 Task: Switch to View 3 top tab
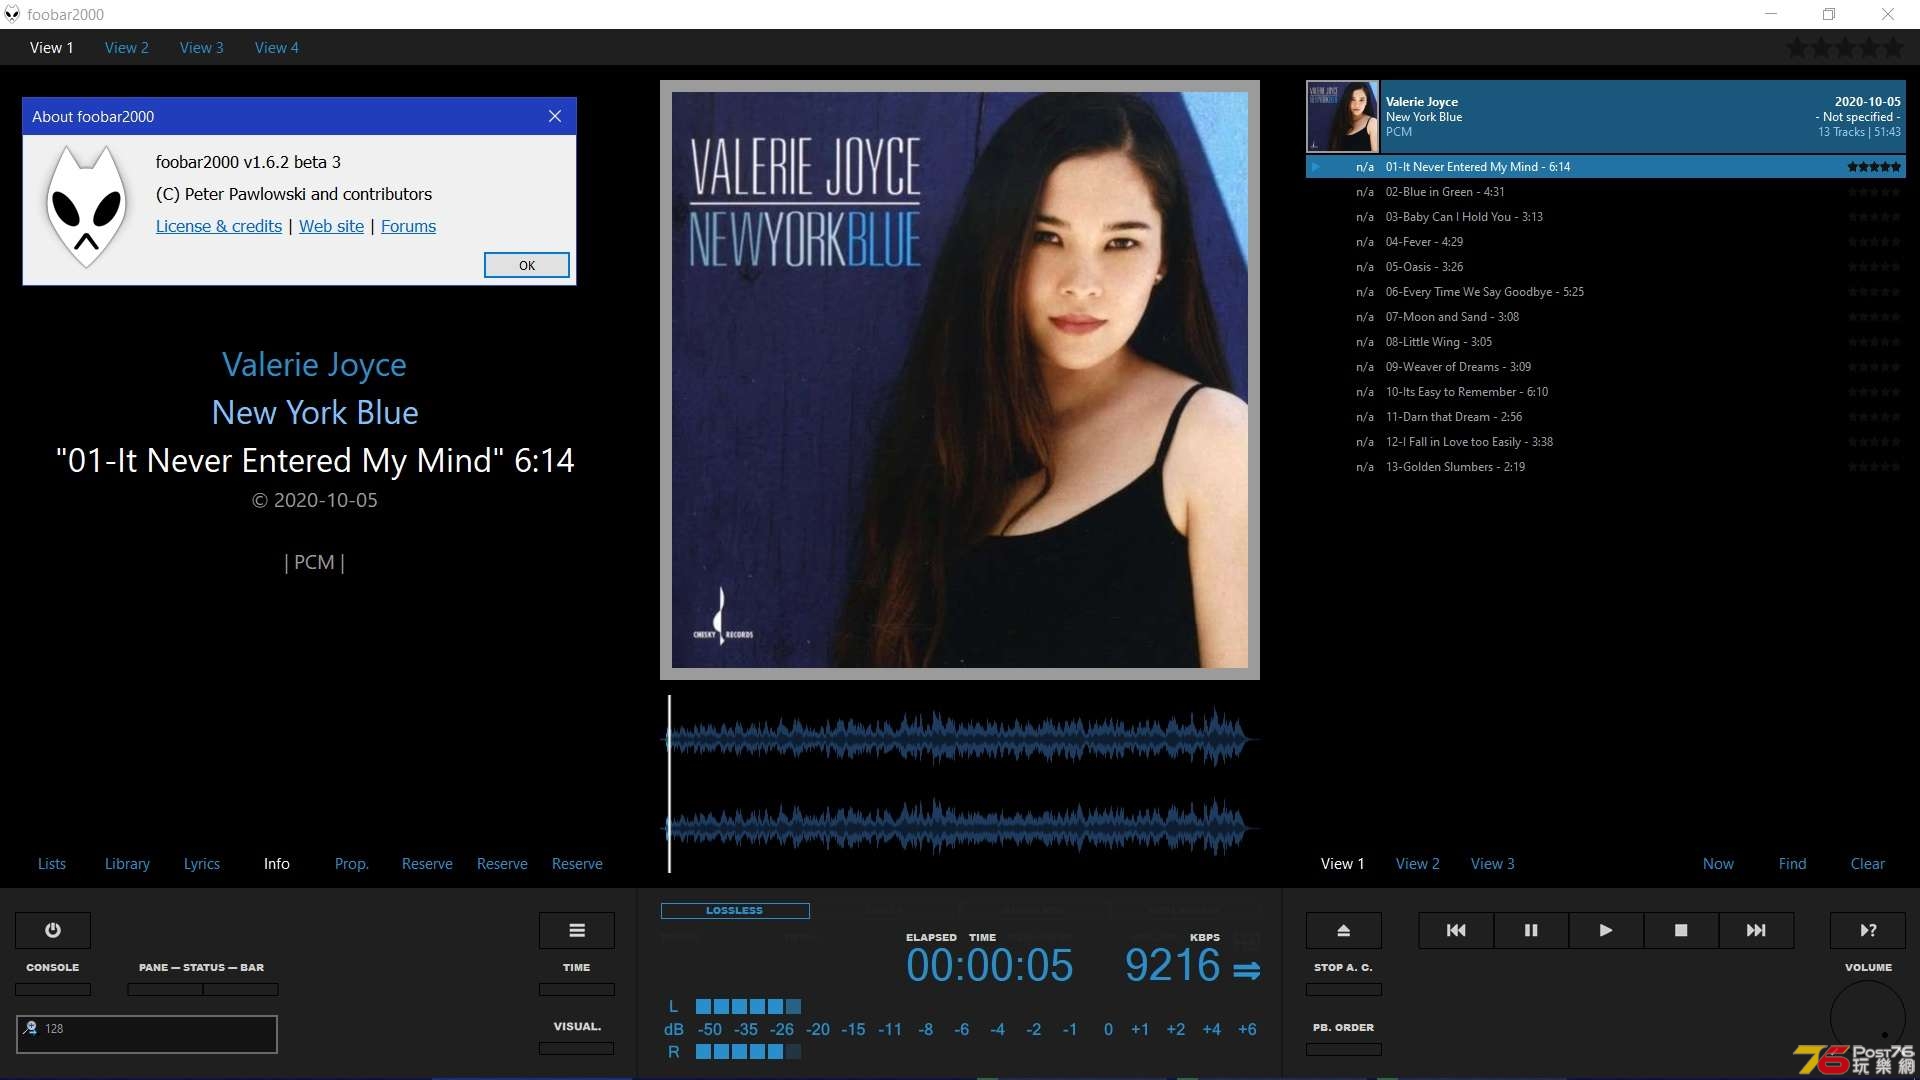point(202,47)
